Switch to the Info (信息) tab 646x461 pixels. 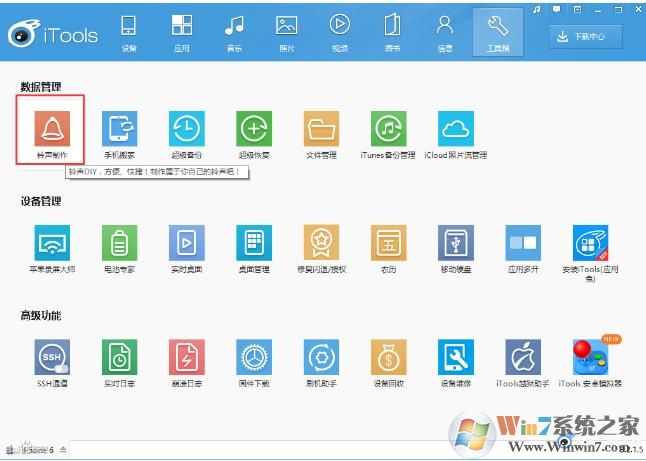445,32
